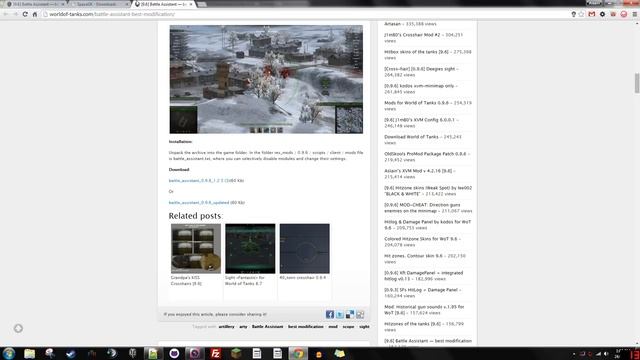Open the World of Tanks taskbar icon
This screenshot has width=640, height=360.
[133, 353]
